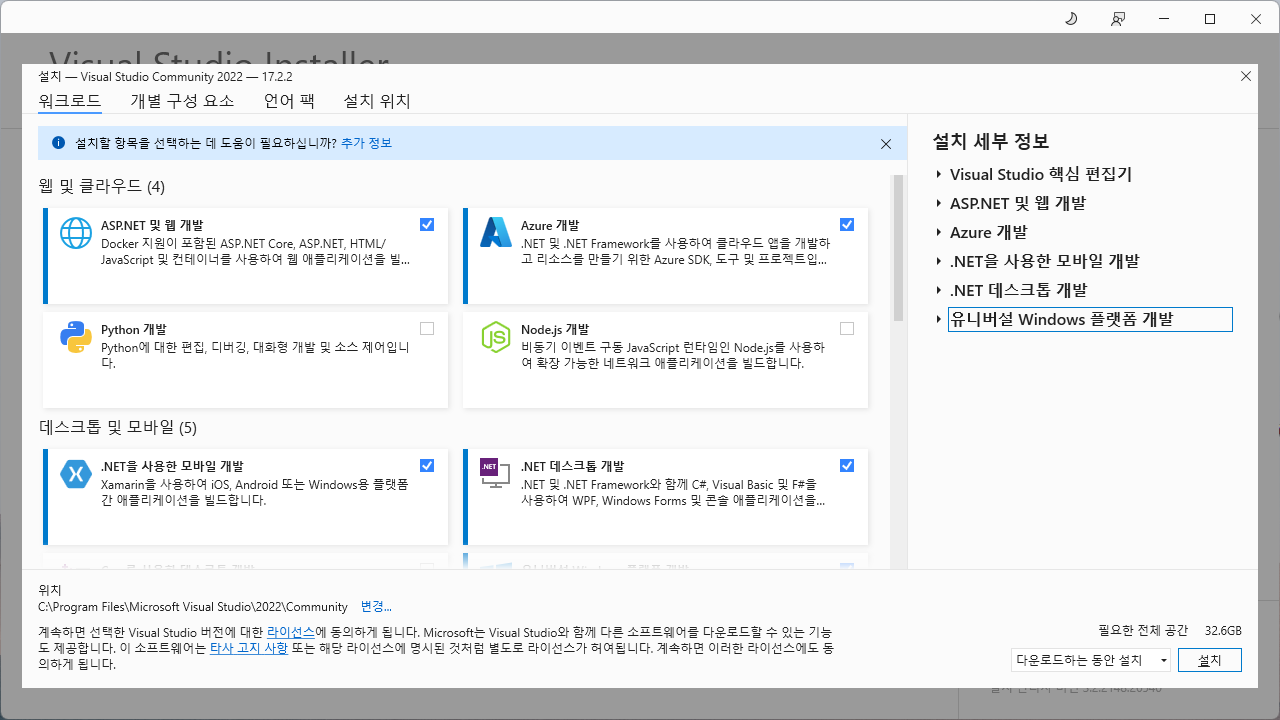Screen dimensions: 1280x720
Task: Open 다운로드하는 동안 설치 dropdown
Action: [1091, 660]
